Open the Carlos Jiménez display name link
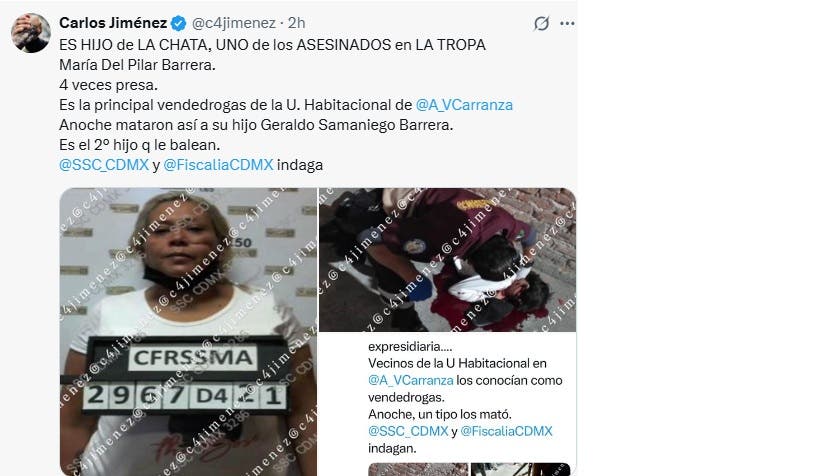The image size is (819, 476). [x=113, y=23]
